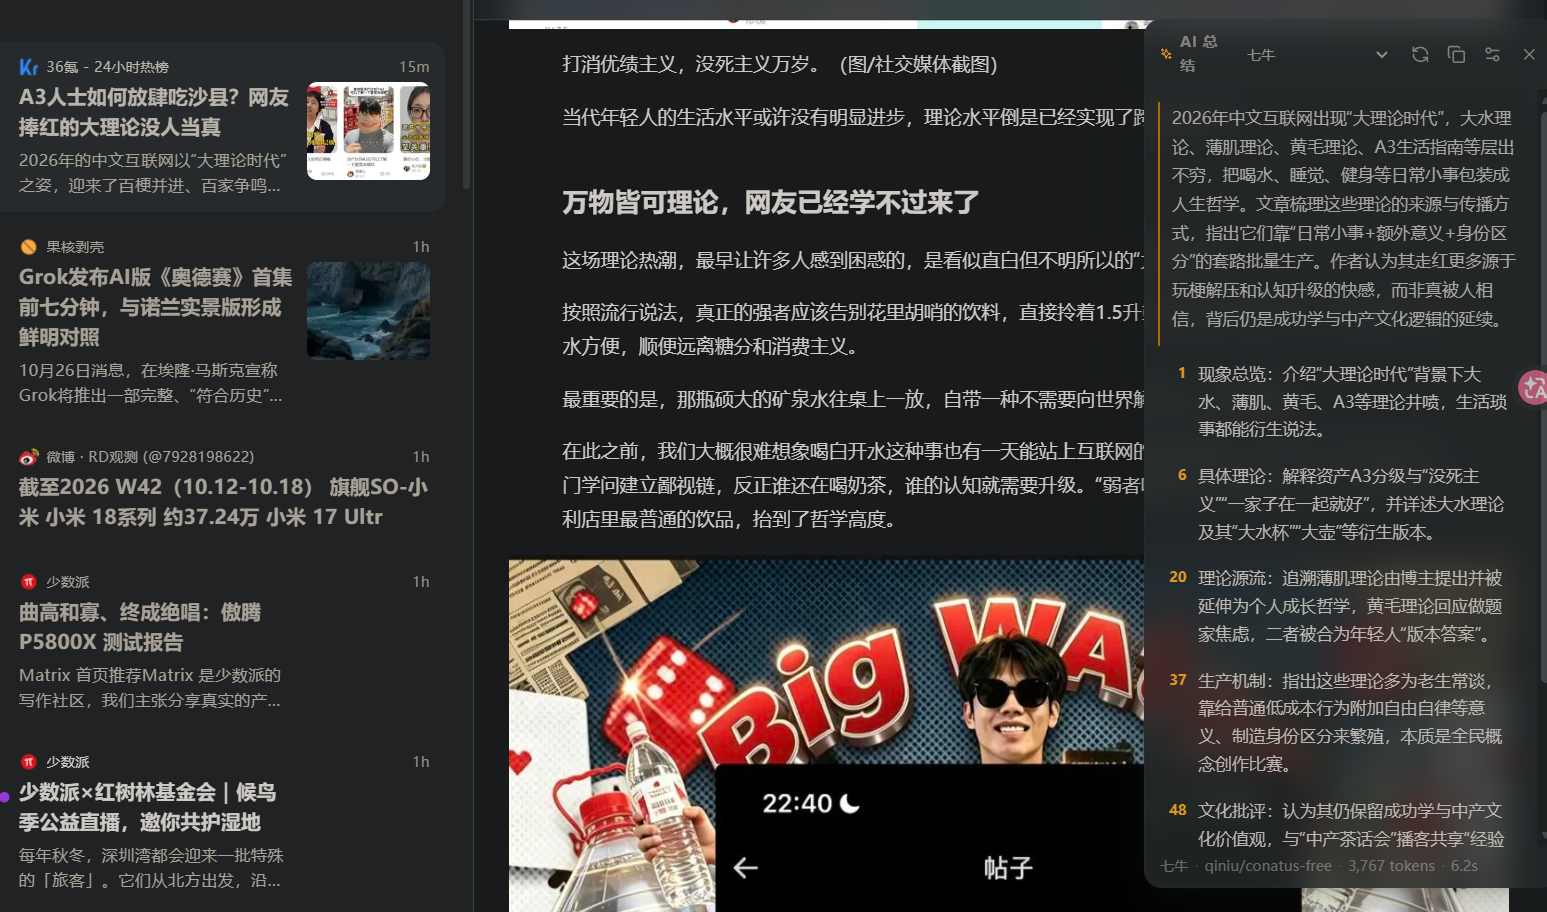This screenshot has width=1547, height=912.
Task: Click the Weibo feed source icon
Action: point(28,457)
